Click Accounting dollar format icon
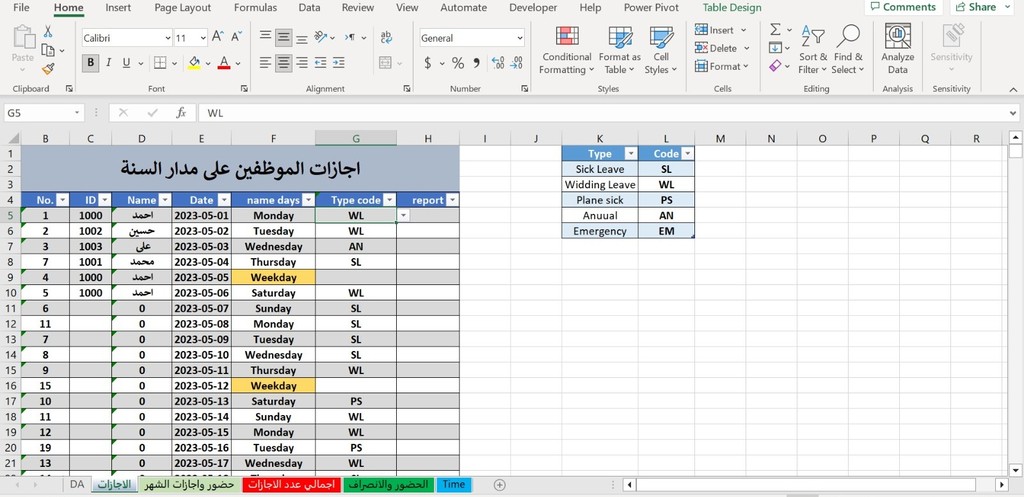Screen dimensions: 1024x497 pyautogui.click(x=428, y=63)
